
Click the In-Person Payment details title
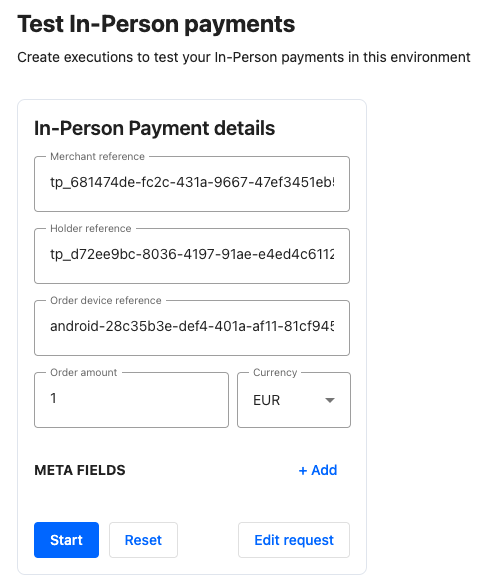pos(154,128)
